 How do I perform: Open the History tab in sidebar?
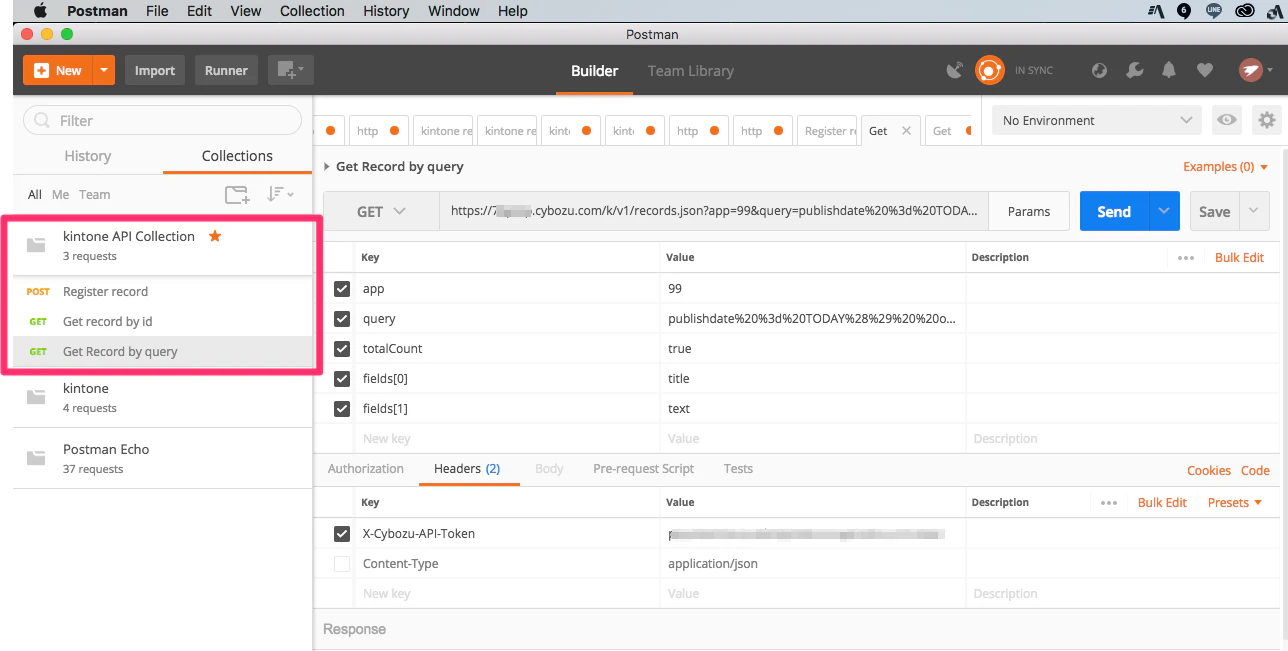tap(87, 156)
